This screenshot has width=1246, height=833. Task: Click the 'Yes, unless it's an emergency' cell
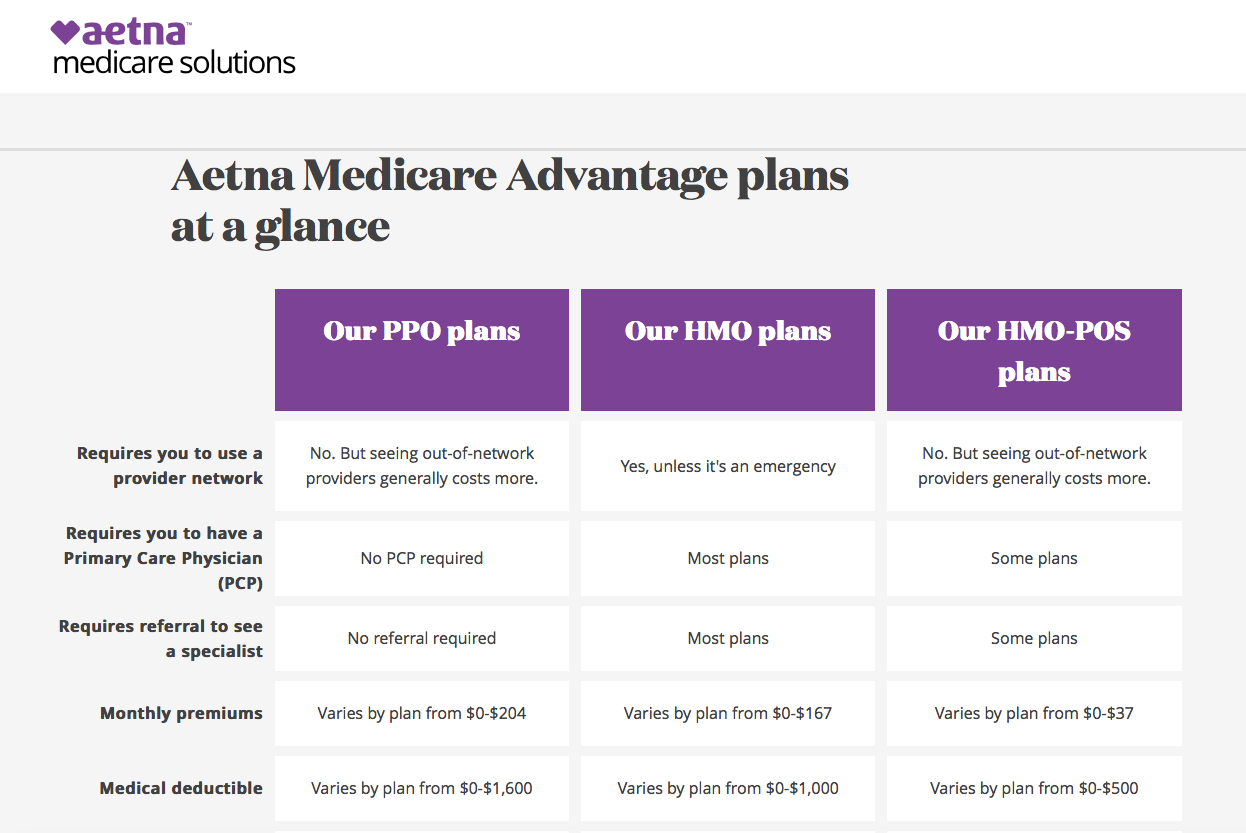coord(727,466)
